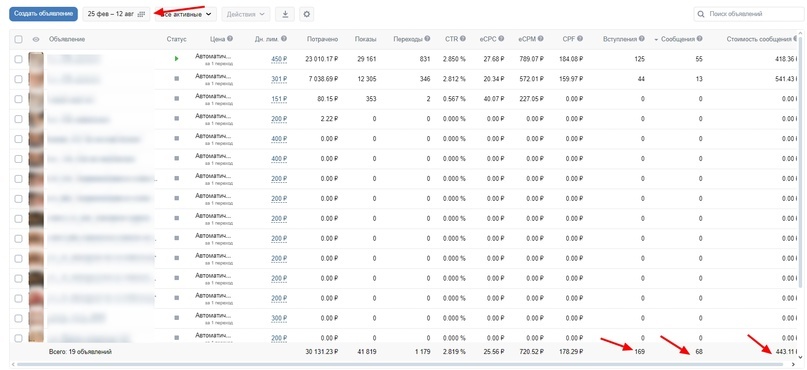Sort by the Потрачено column header
This screenshot has height=370, width=807.
coord(322,39)
